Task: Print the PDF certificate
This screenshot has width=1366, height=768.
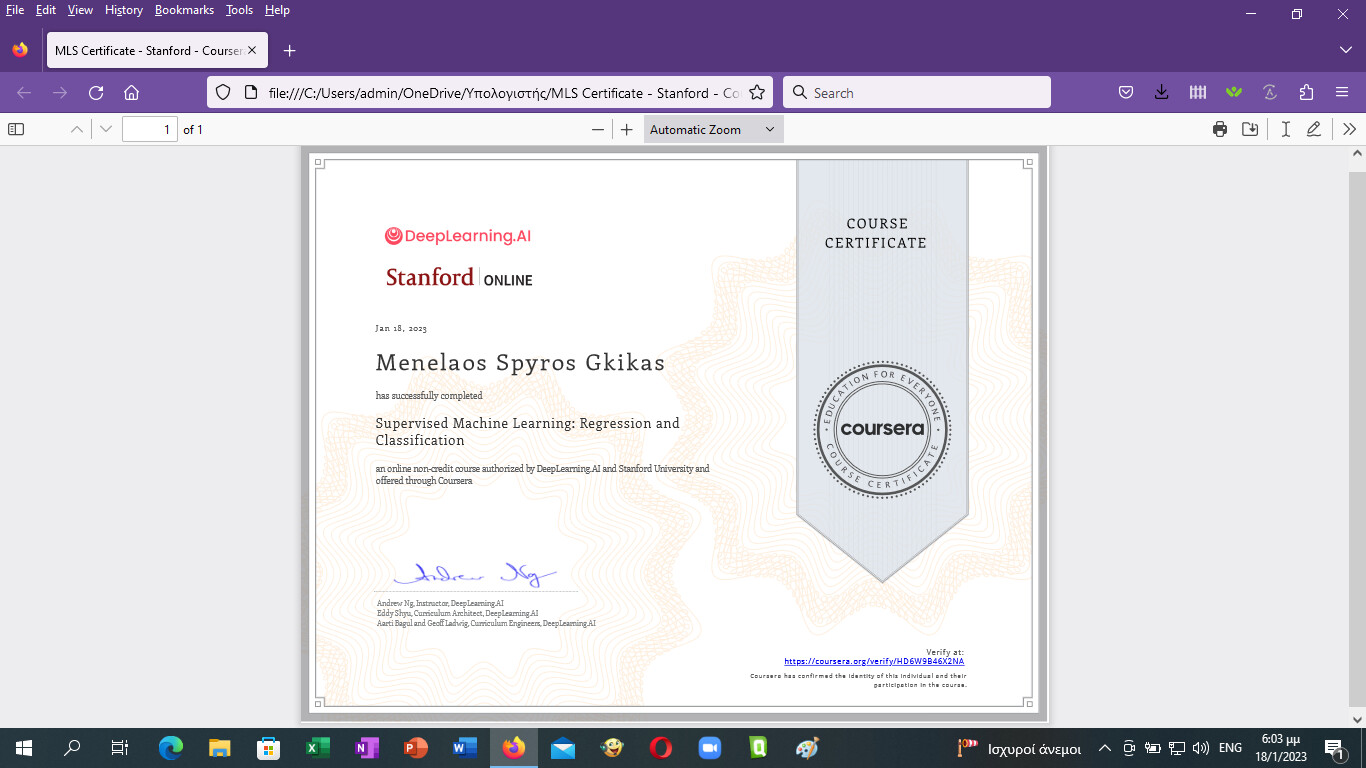Action: [1219, 129]
